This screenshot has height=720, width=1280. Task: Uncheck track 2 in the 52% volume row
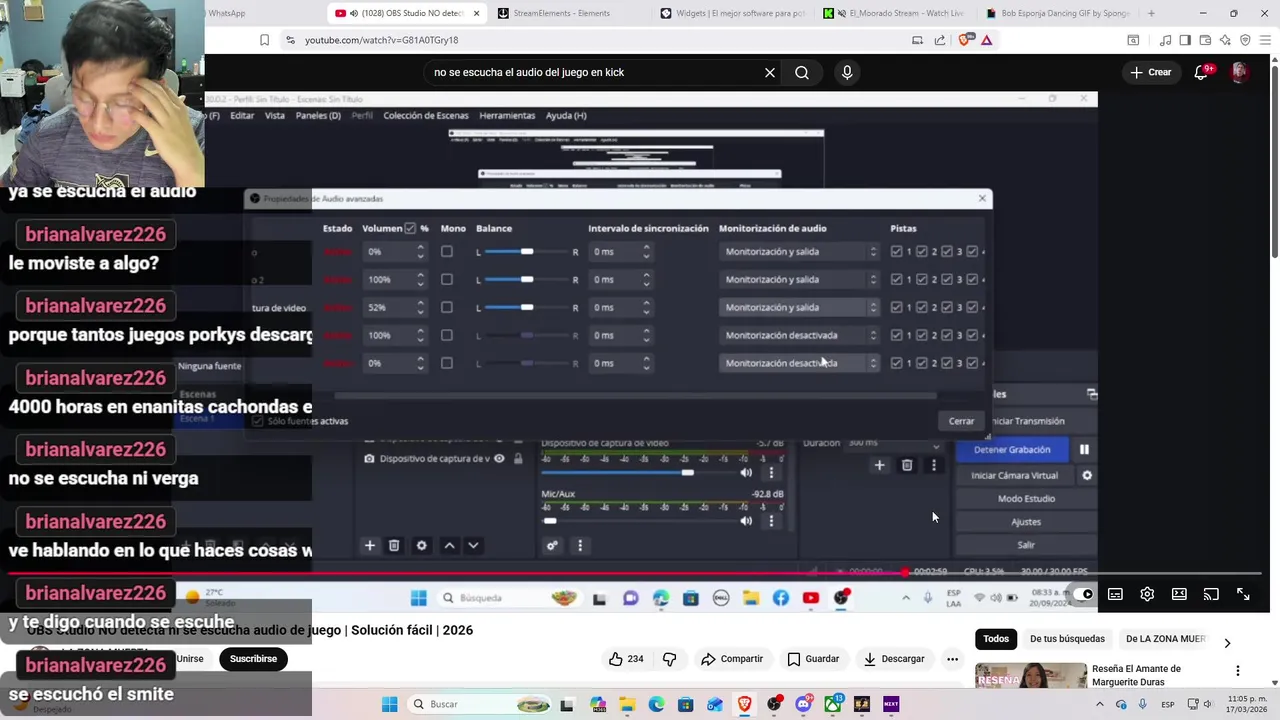point(921,307)
